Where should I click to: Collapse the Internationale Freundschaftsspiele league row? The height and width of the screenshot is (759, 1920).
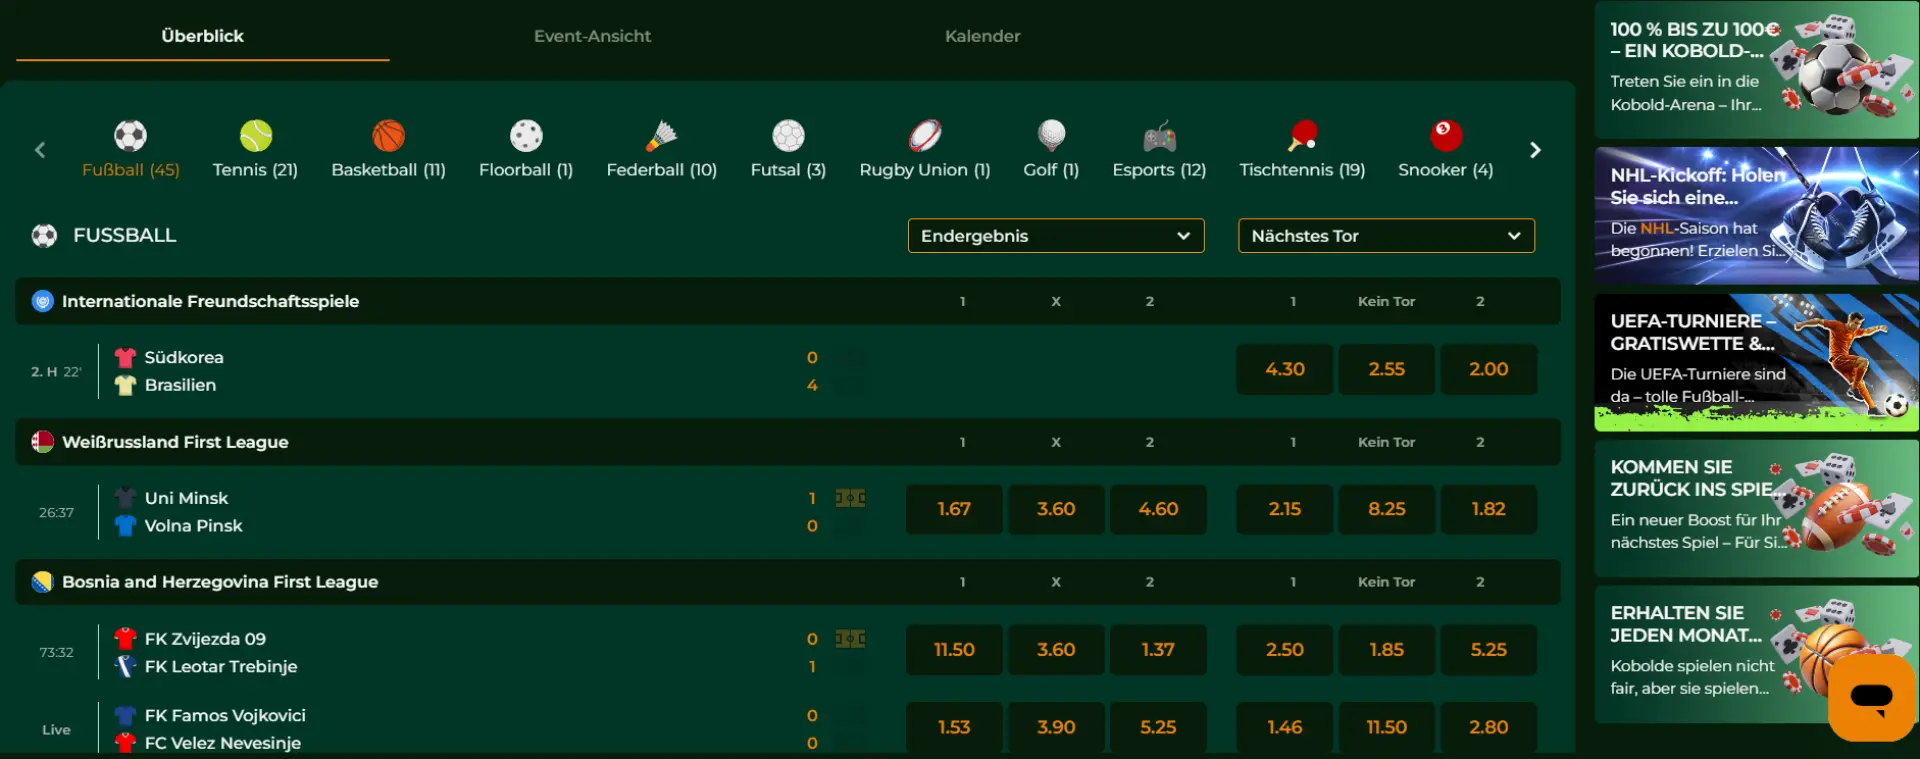788,301
